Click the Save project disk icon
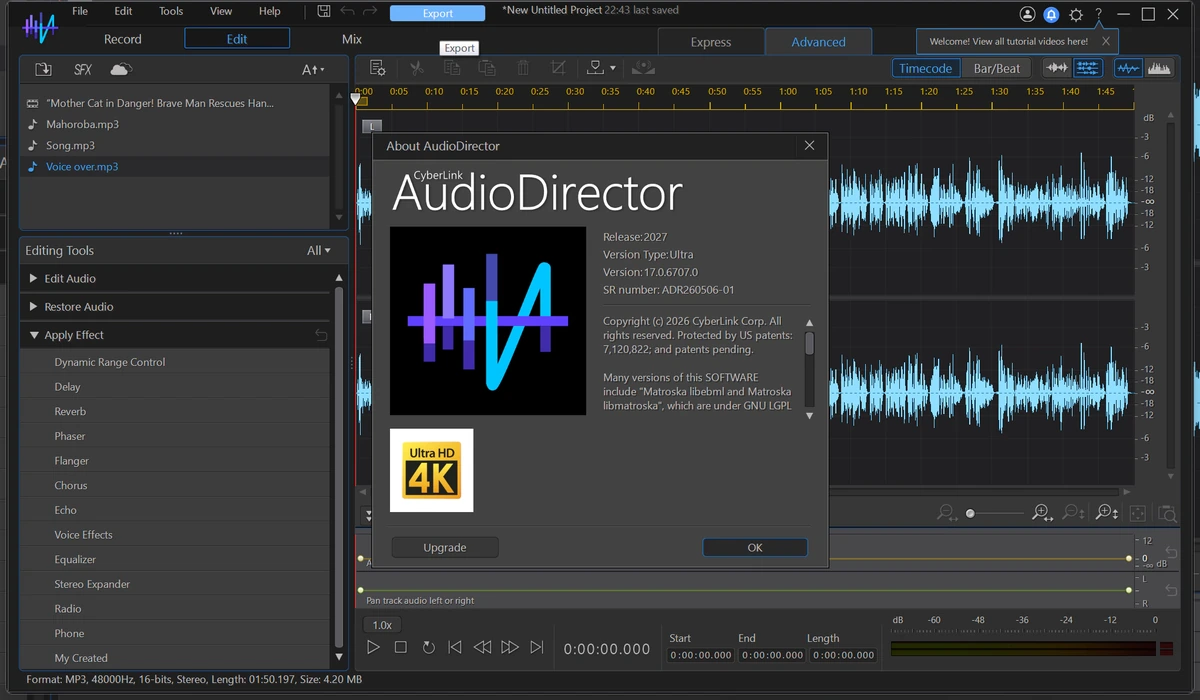Image resolution: width=1200 pixels, height=700 pixels. [324, 11]
